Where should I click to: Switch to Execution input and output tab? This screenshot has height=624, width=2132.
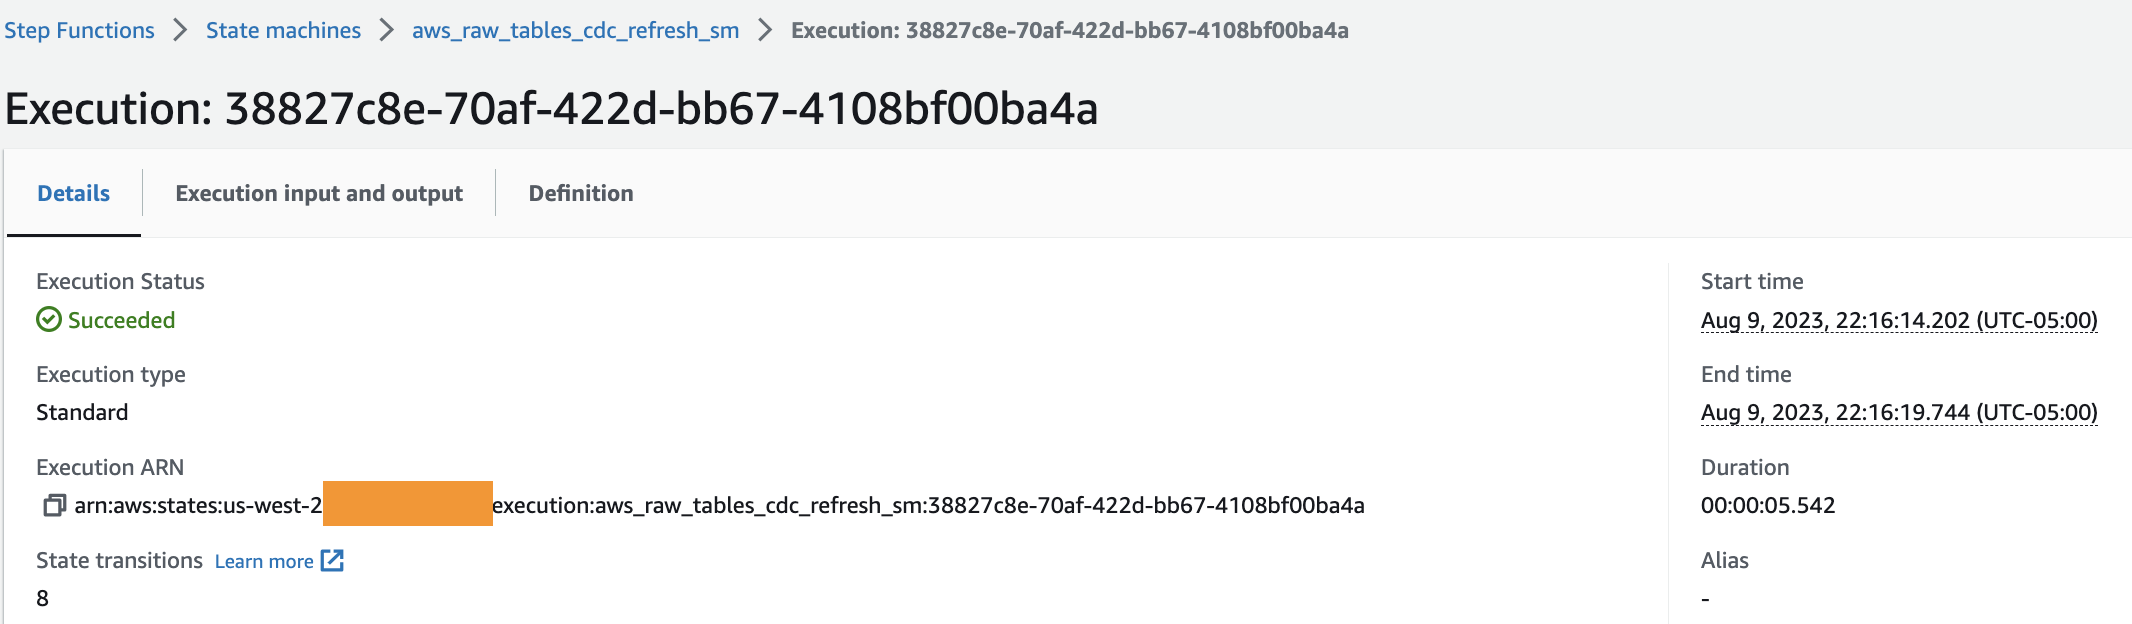coord(319,193)
